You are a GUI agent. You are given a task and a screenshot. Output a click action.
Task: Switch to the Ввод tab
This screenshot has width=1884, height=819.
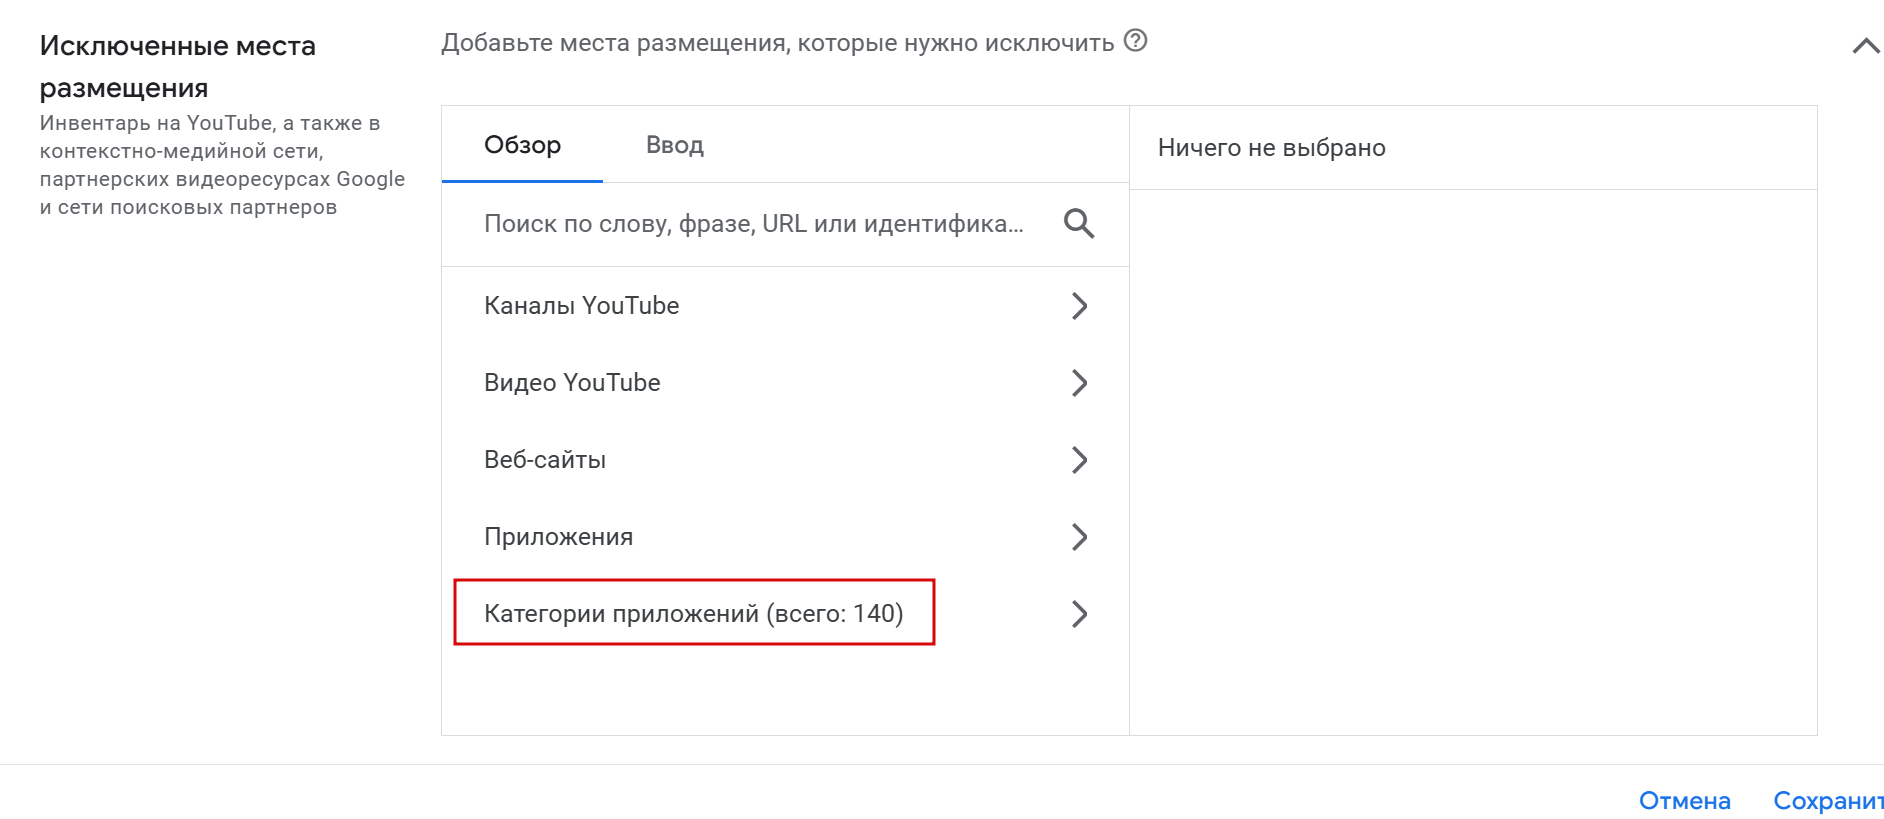(x=675, y=145)
